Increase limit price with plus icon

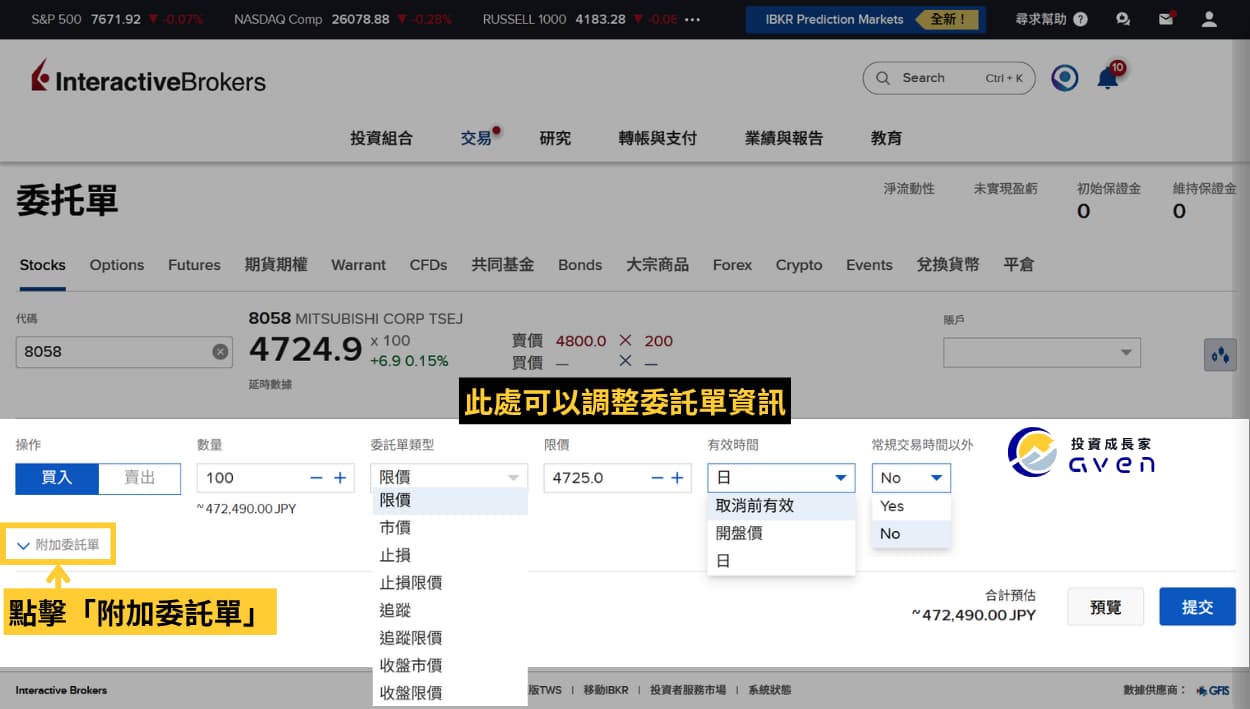pos(677,478)
